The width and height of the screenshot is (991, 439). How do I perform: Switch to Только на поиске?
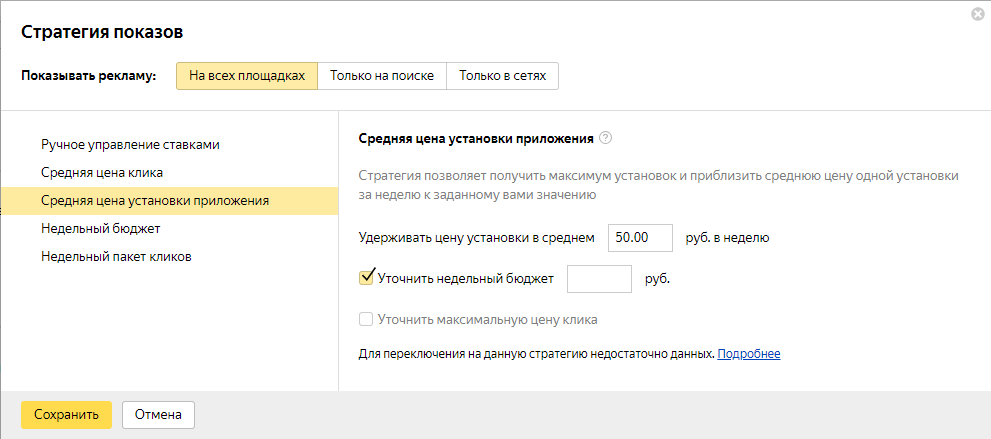pos(381,77)
